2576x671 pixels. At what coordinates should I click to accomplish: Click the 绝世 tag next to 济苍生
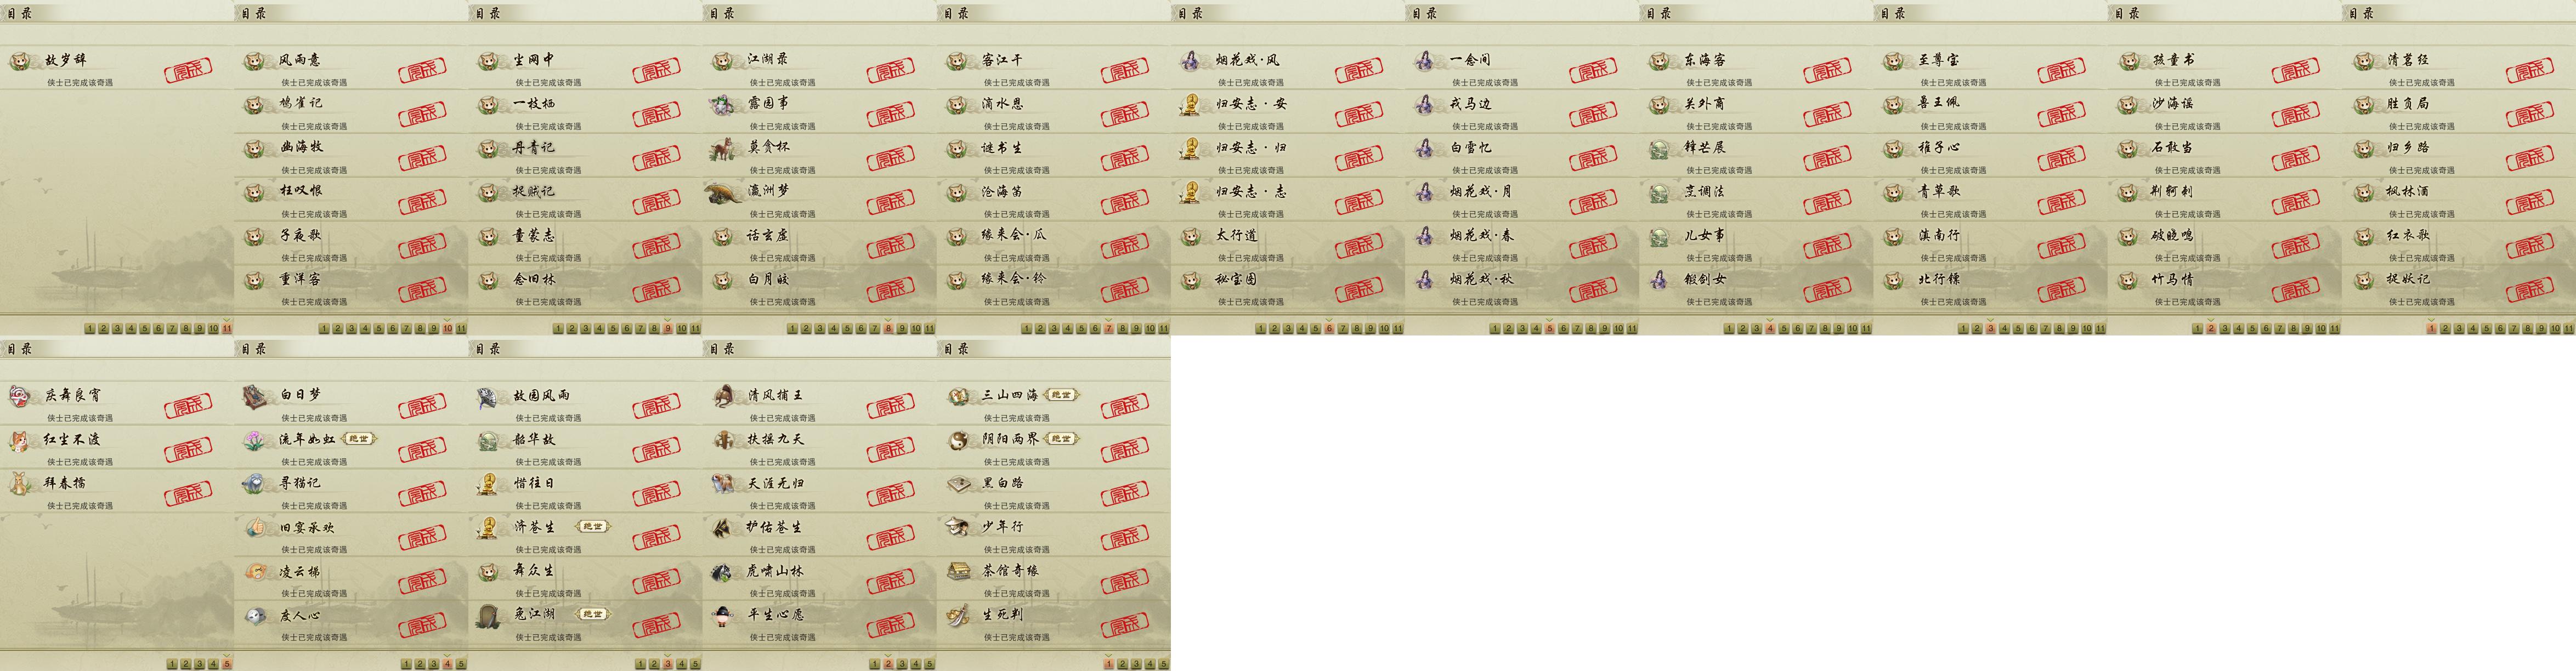tap(592, 527)
